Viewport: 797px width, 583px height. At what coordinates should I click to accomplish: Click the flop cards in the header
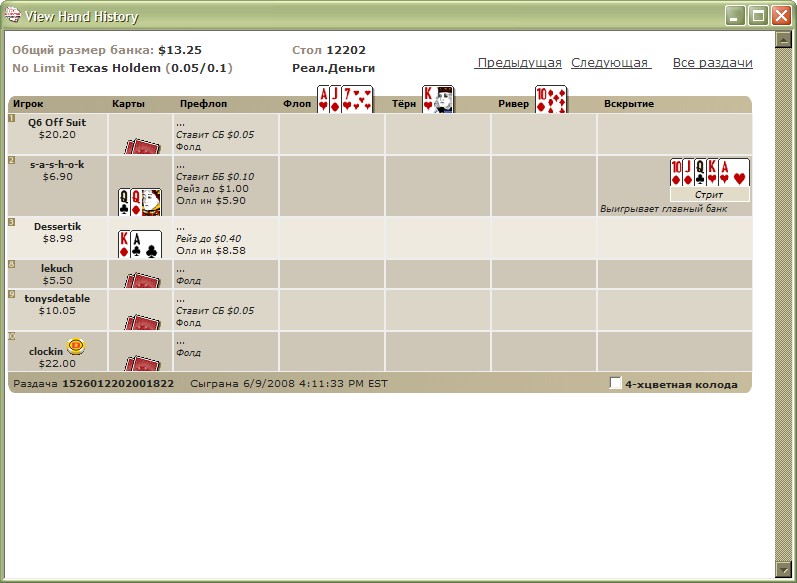(x=345, y=99)
